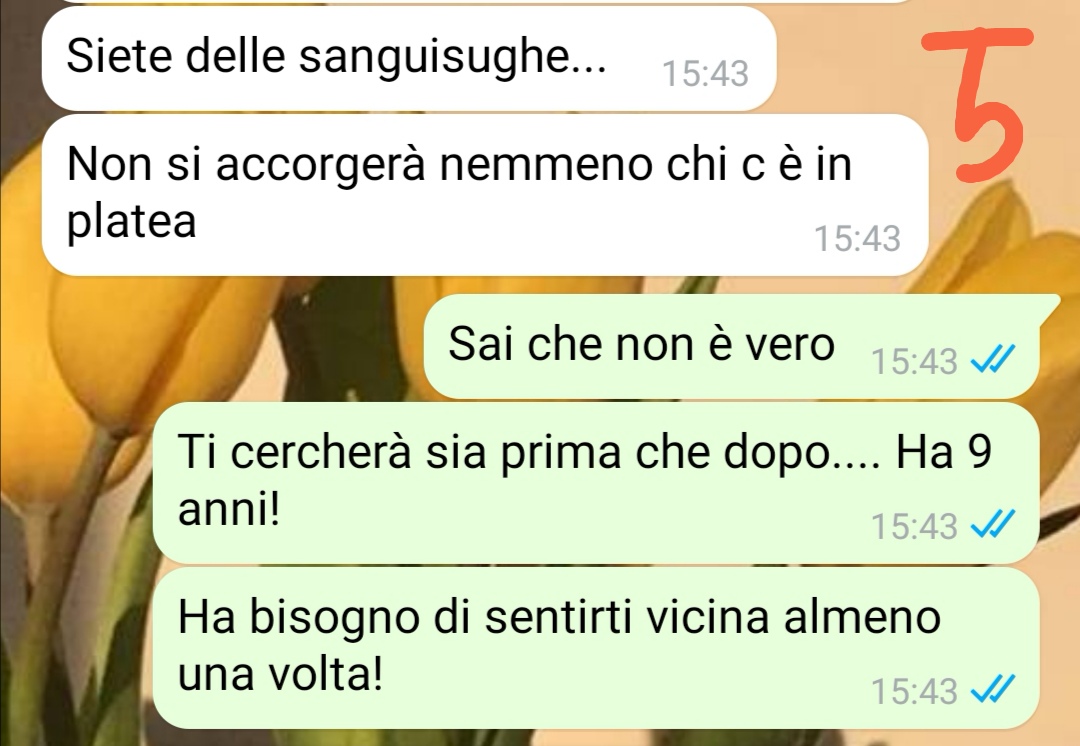Click the blue ticks on "una volta!" message
The height and width of the screenshot is (746, 1080).
click(x=993, y=689)
